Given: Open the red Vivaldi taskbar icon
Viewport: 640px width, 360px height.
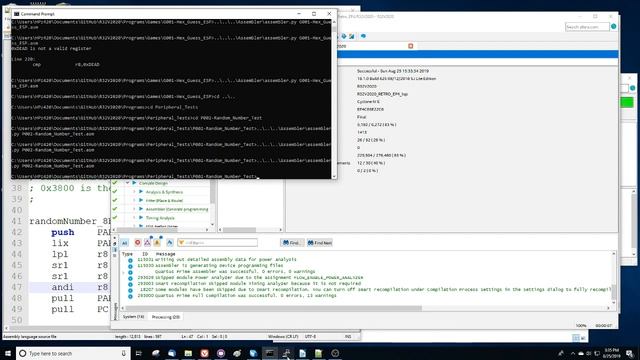Looking at the screenshot, I should (x=204, y=353).
